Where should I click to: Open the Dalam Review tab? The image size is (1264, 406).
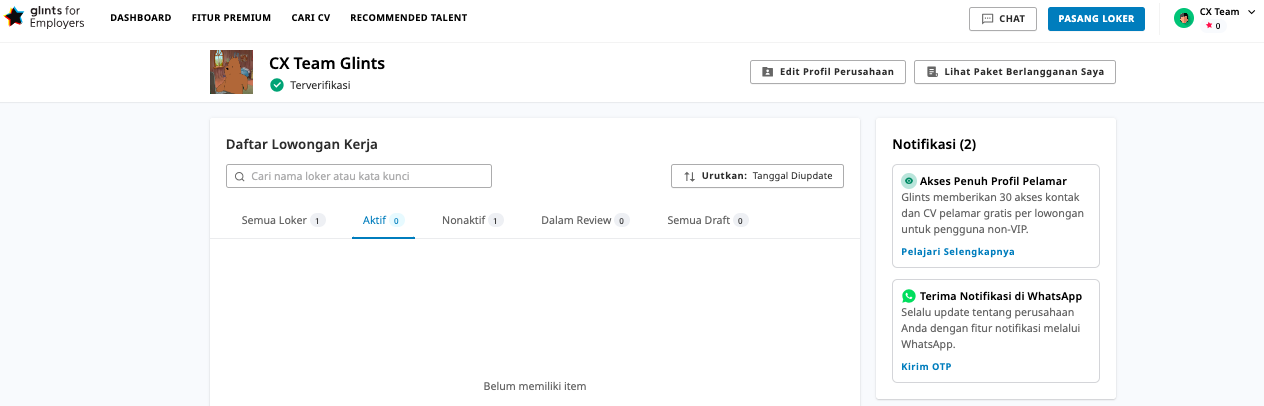click(585, 220)
